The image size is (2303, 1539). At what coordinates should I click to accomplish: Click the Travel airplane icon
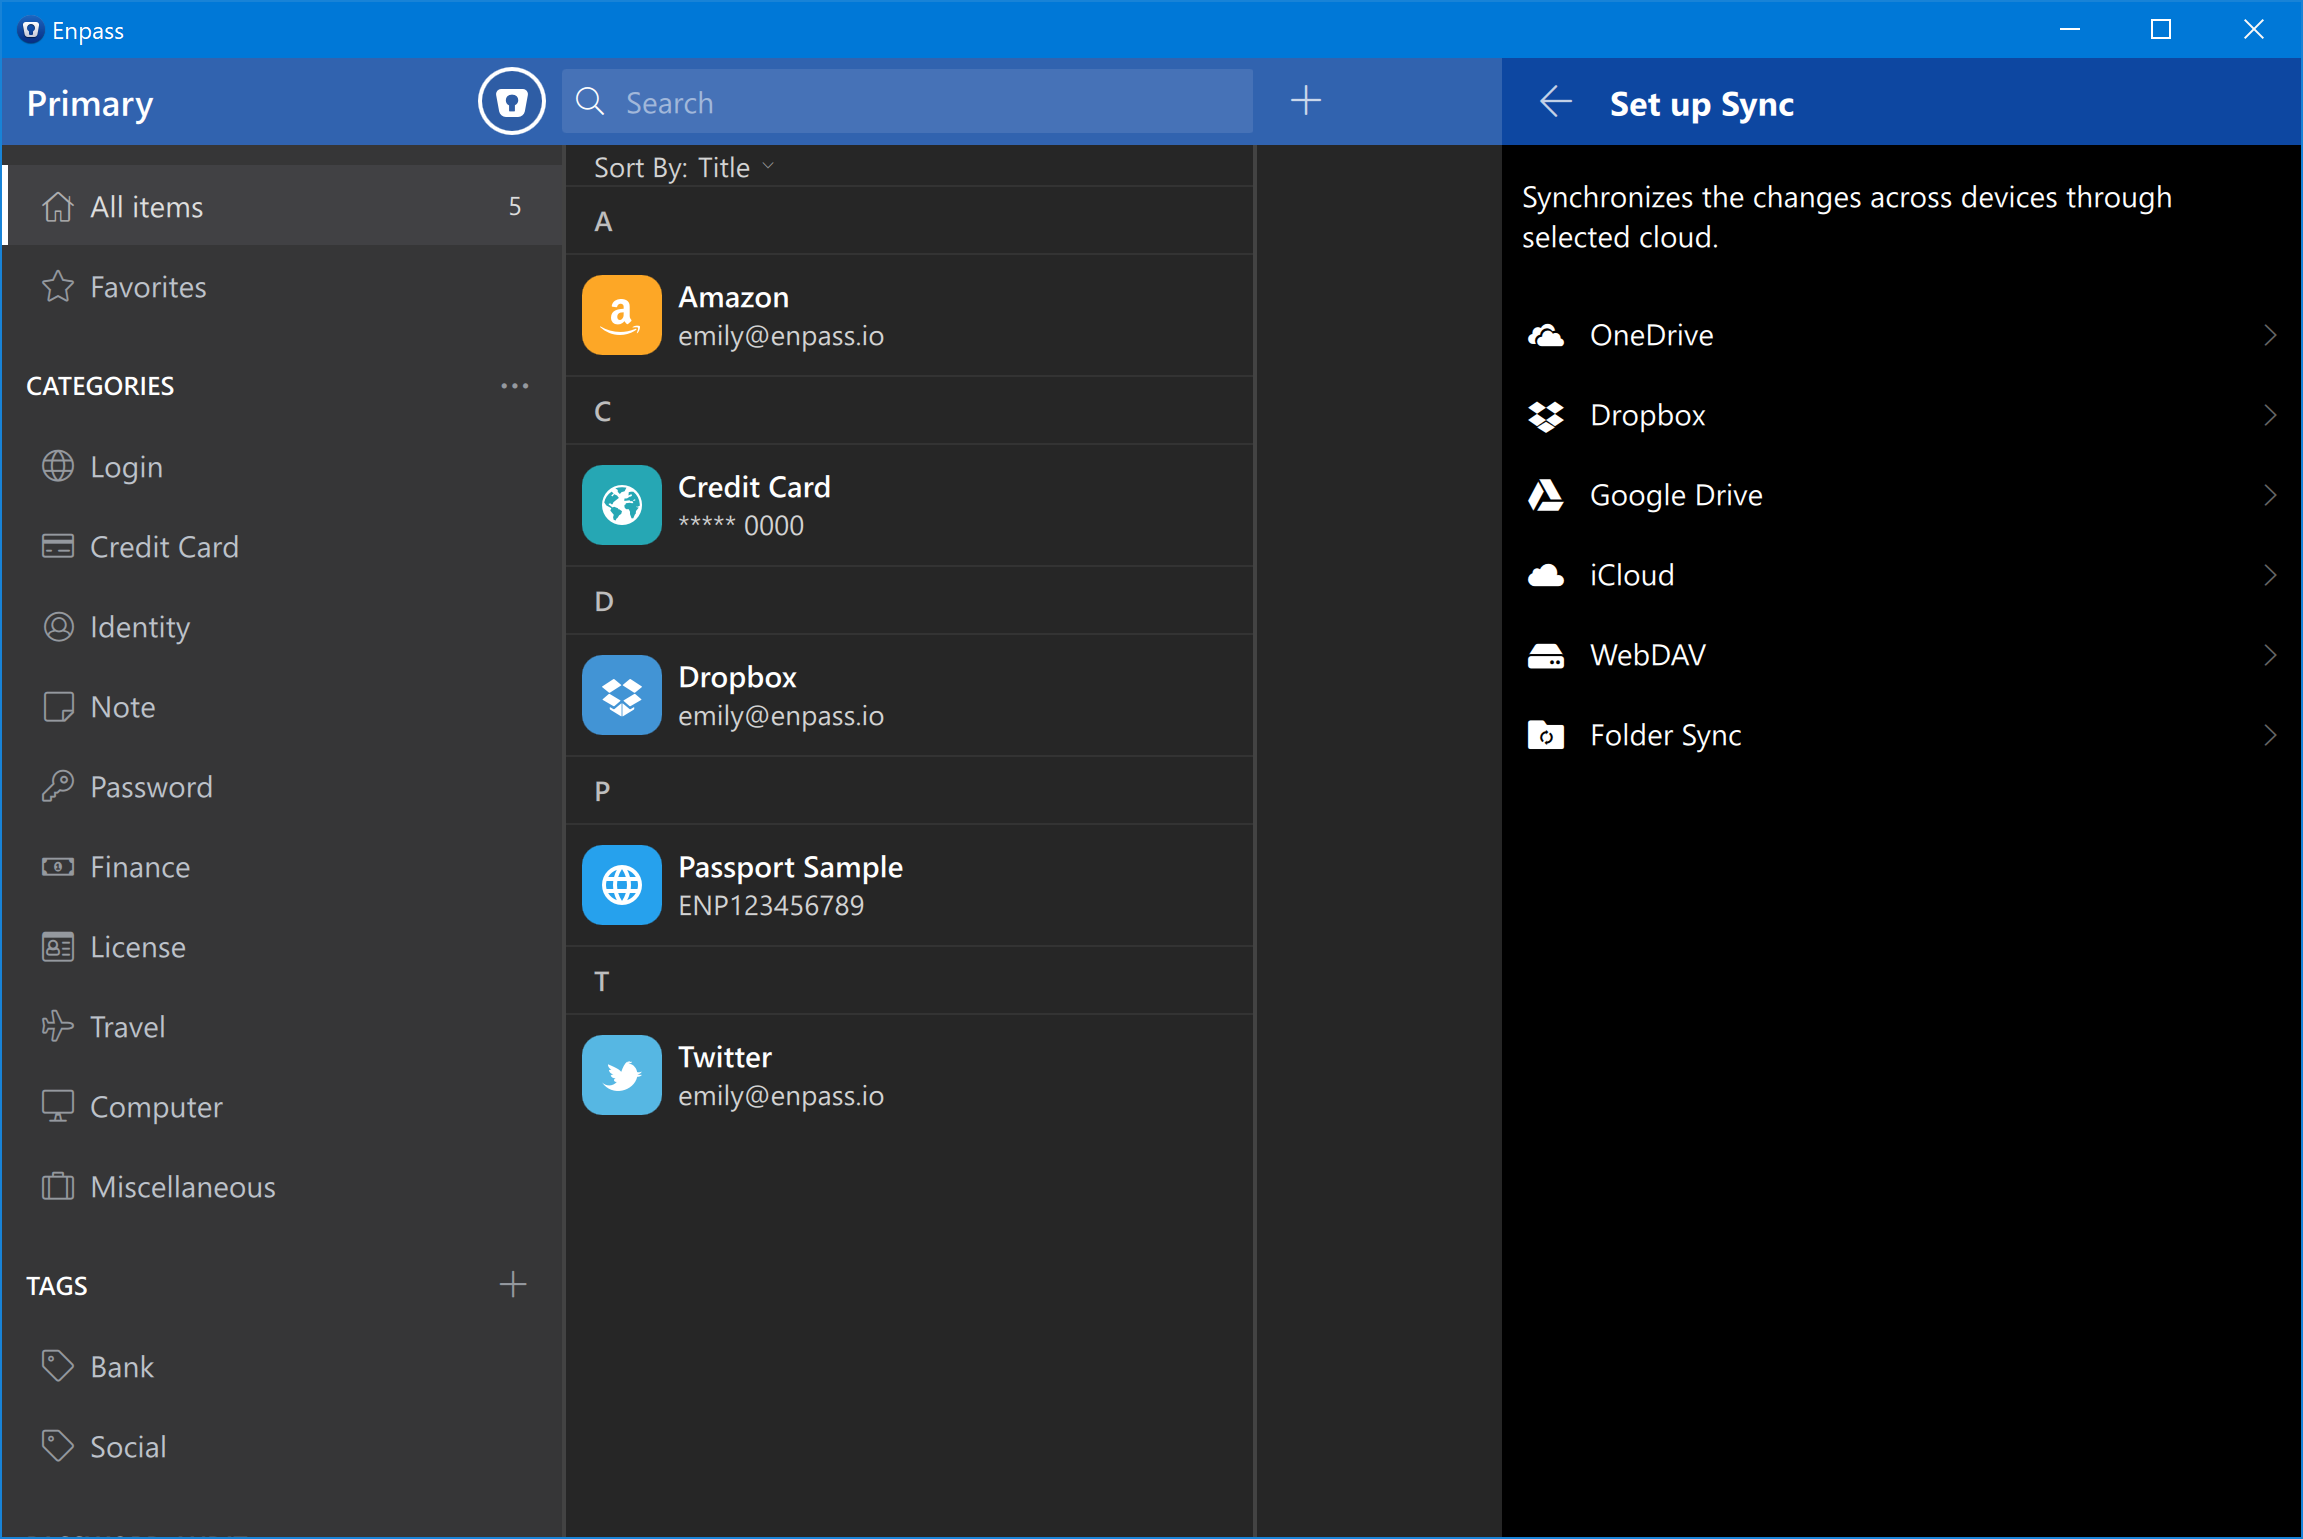pyautogui.click(x=58, y=1026)
